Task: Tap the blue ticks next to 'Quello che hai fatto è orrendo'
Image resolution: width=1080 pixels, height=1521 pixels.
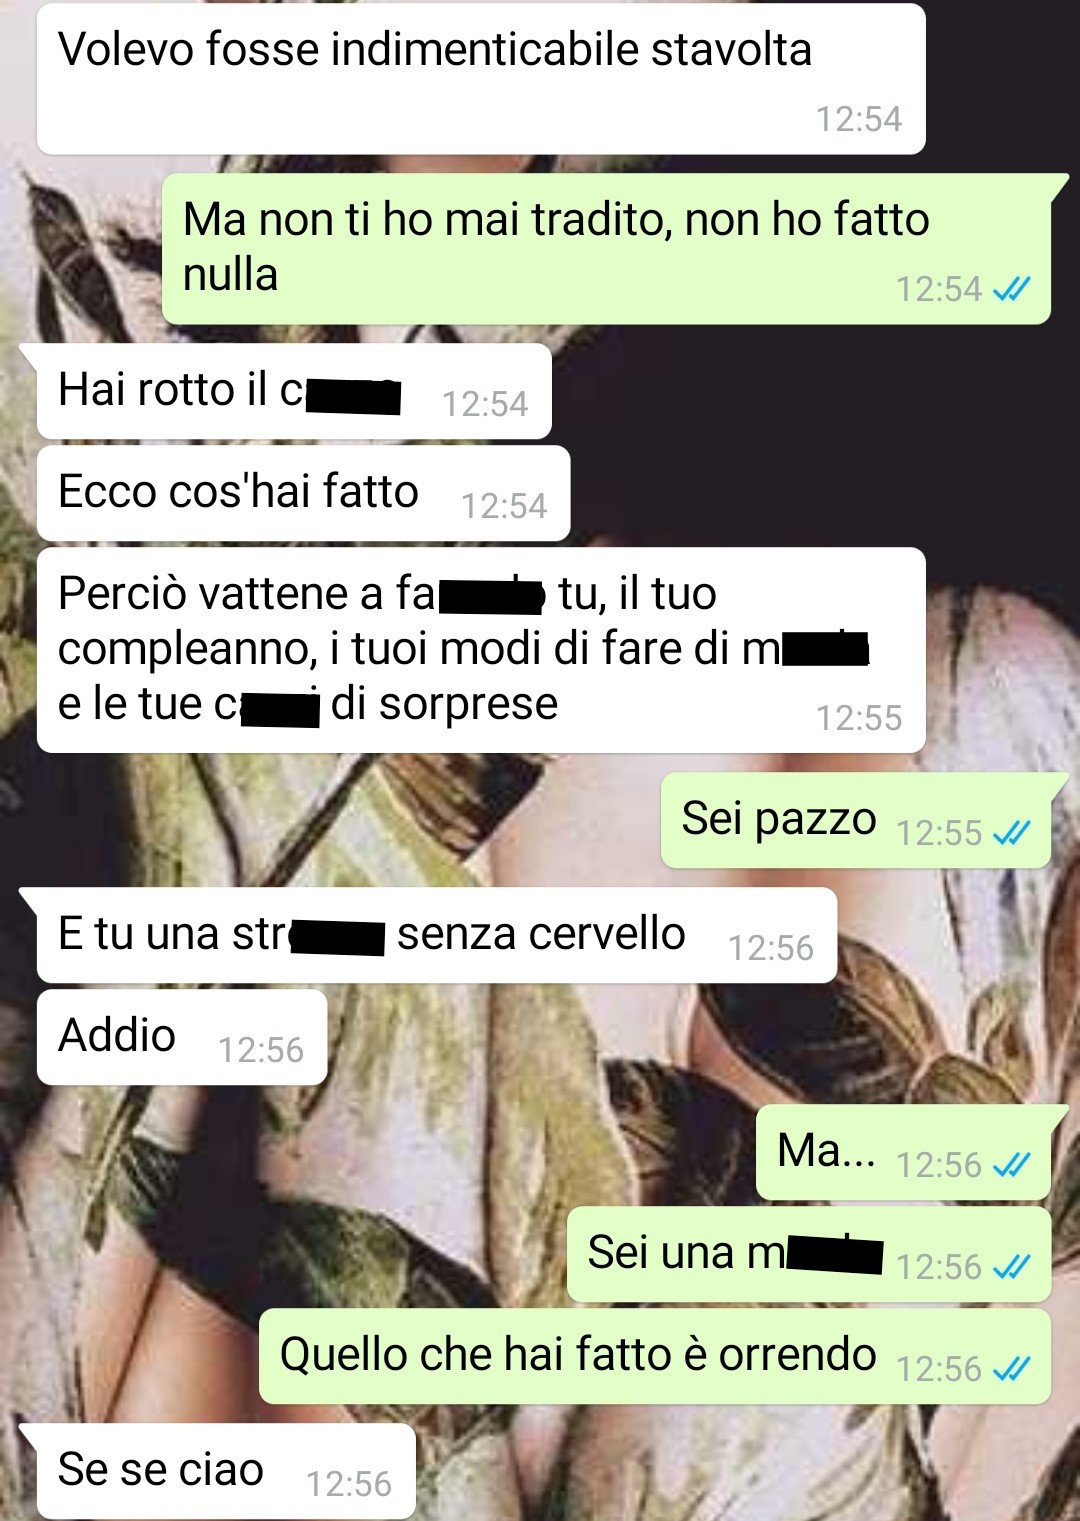Action: point(1010,1369)
